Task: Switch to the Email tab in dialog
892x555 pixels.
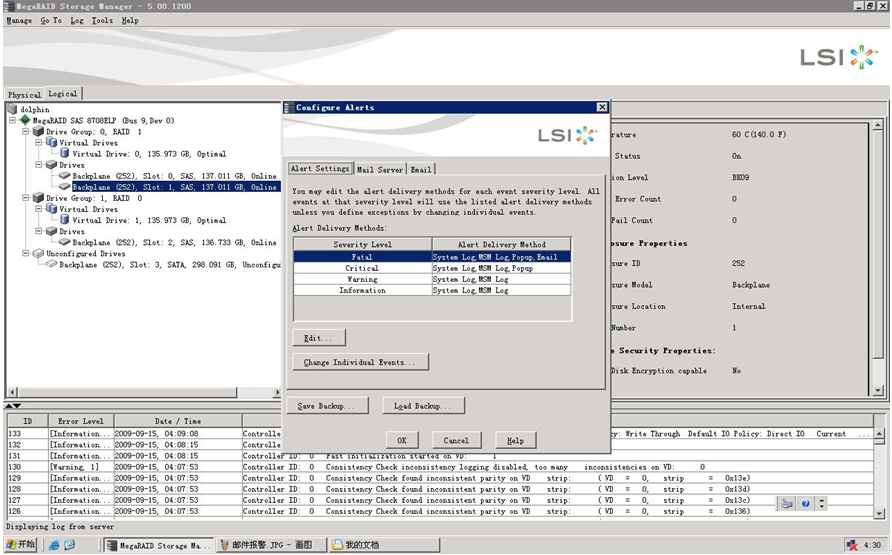Action: pos(421,169)
